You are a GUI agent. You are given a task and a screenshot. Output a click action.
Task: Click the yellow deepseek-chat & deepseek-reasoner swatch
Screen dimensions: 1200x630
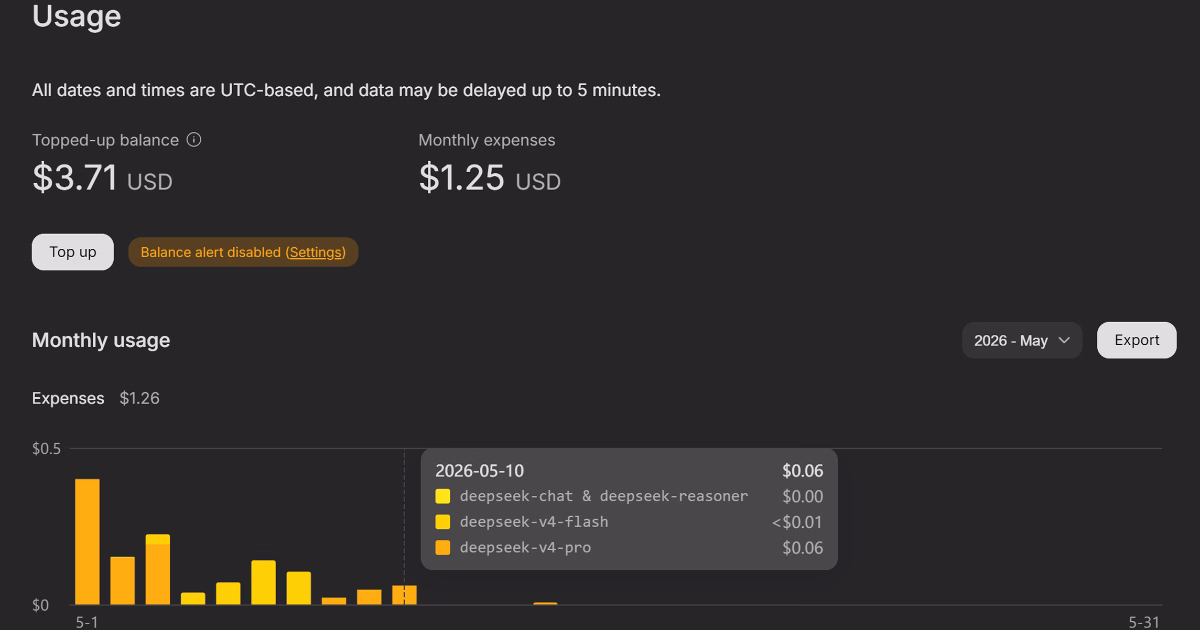coord(443,496)
